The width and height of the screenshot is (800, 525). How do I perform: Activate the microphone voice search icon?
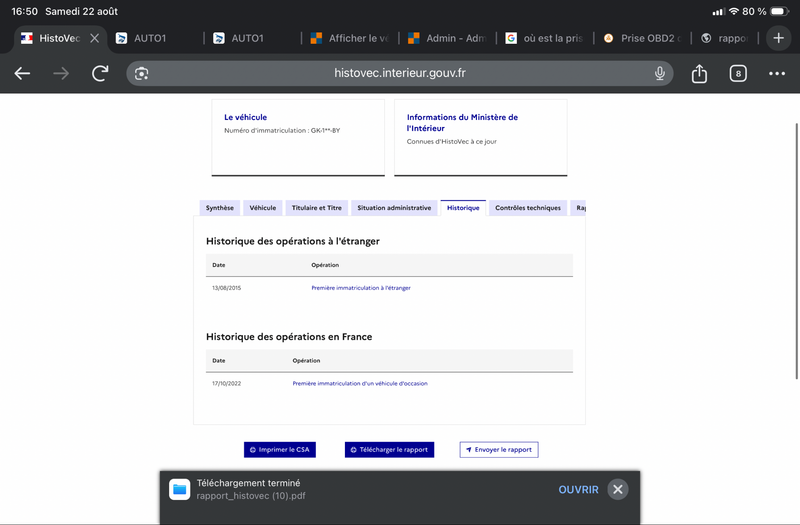[x=660, y=73]
